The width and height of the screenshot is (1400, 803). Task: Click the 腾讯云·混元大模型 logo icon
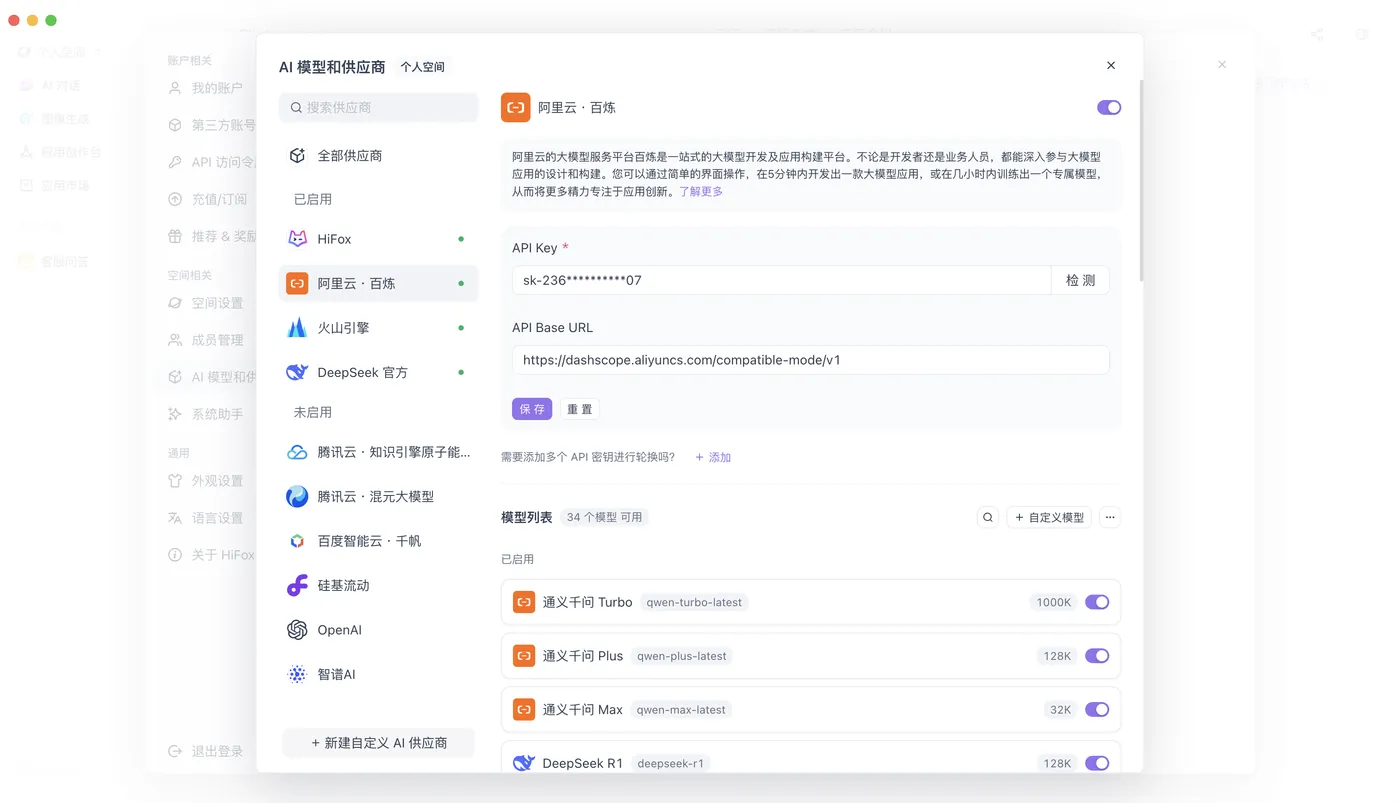click(297, 496)
